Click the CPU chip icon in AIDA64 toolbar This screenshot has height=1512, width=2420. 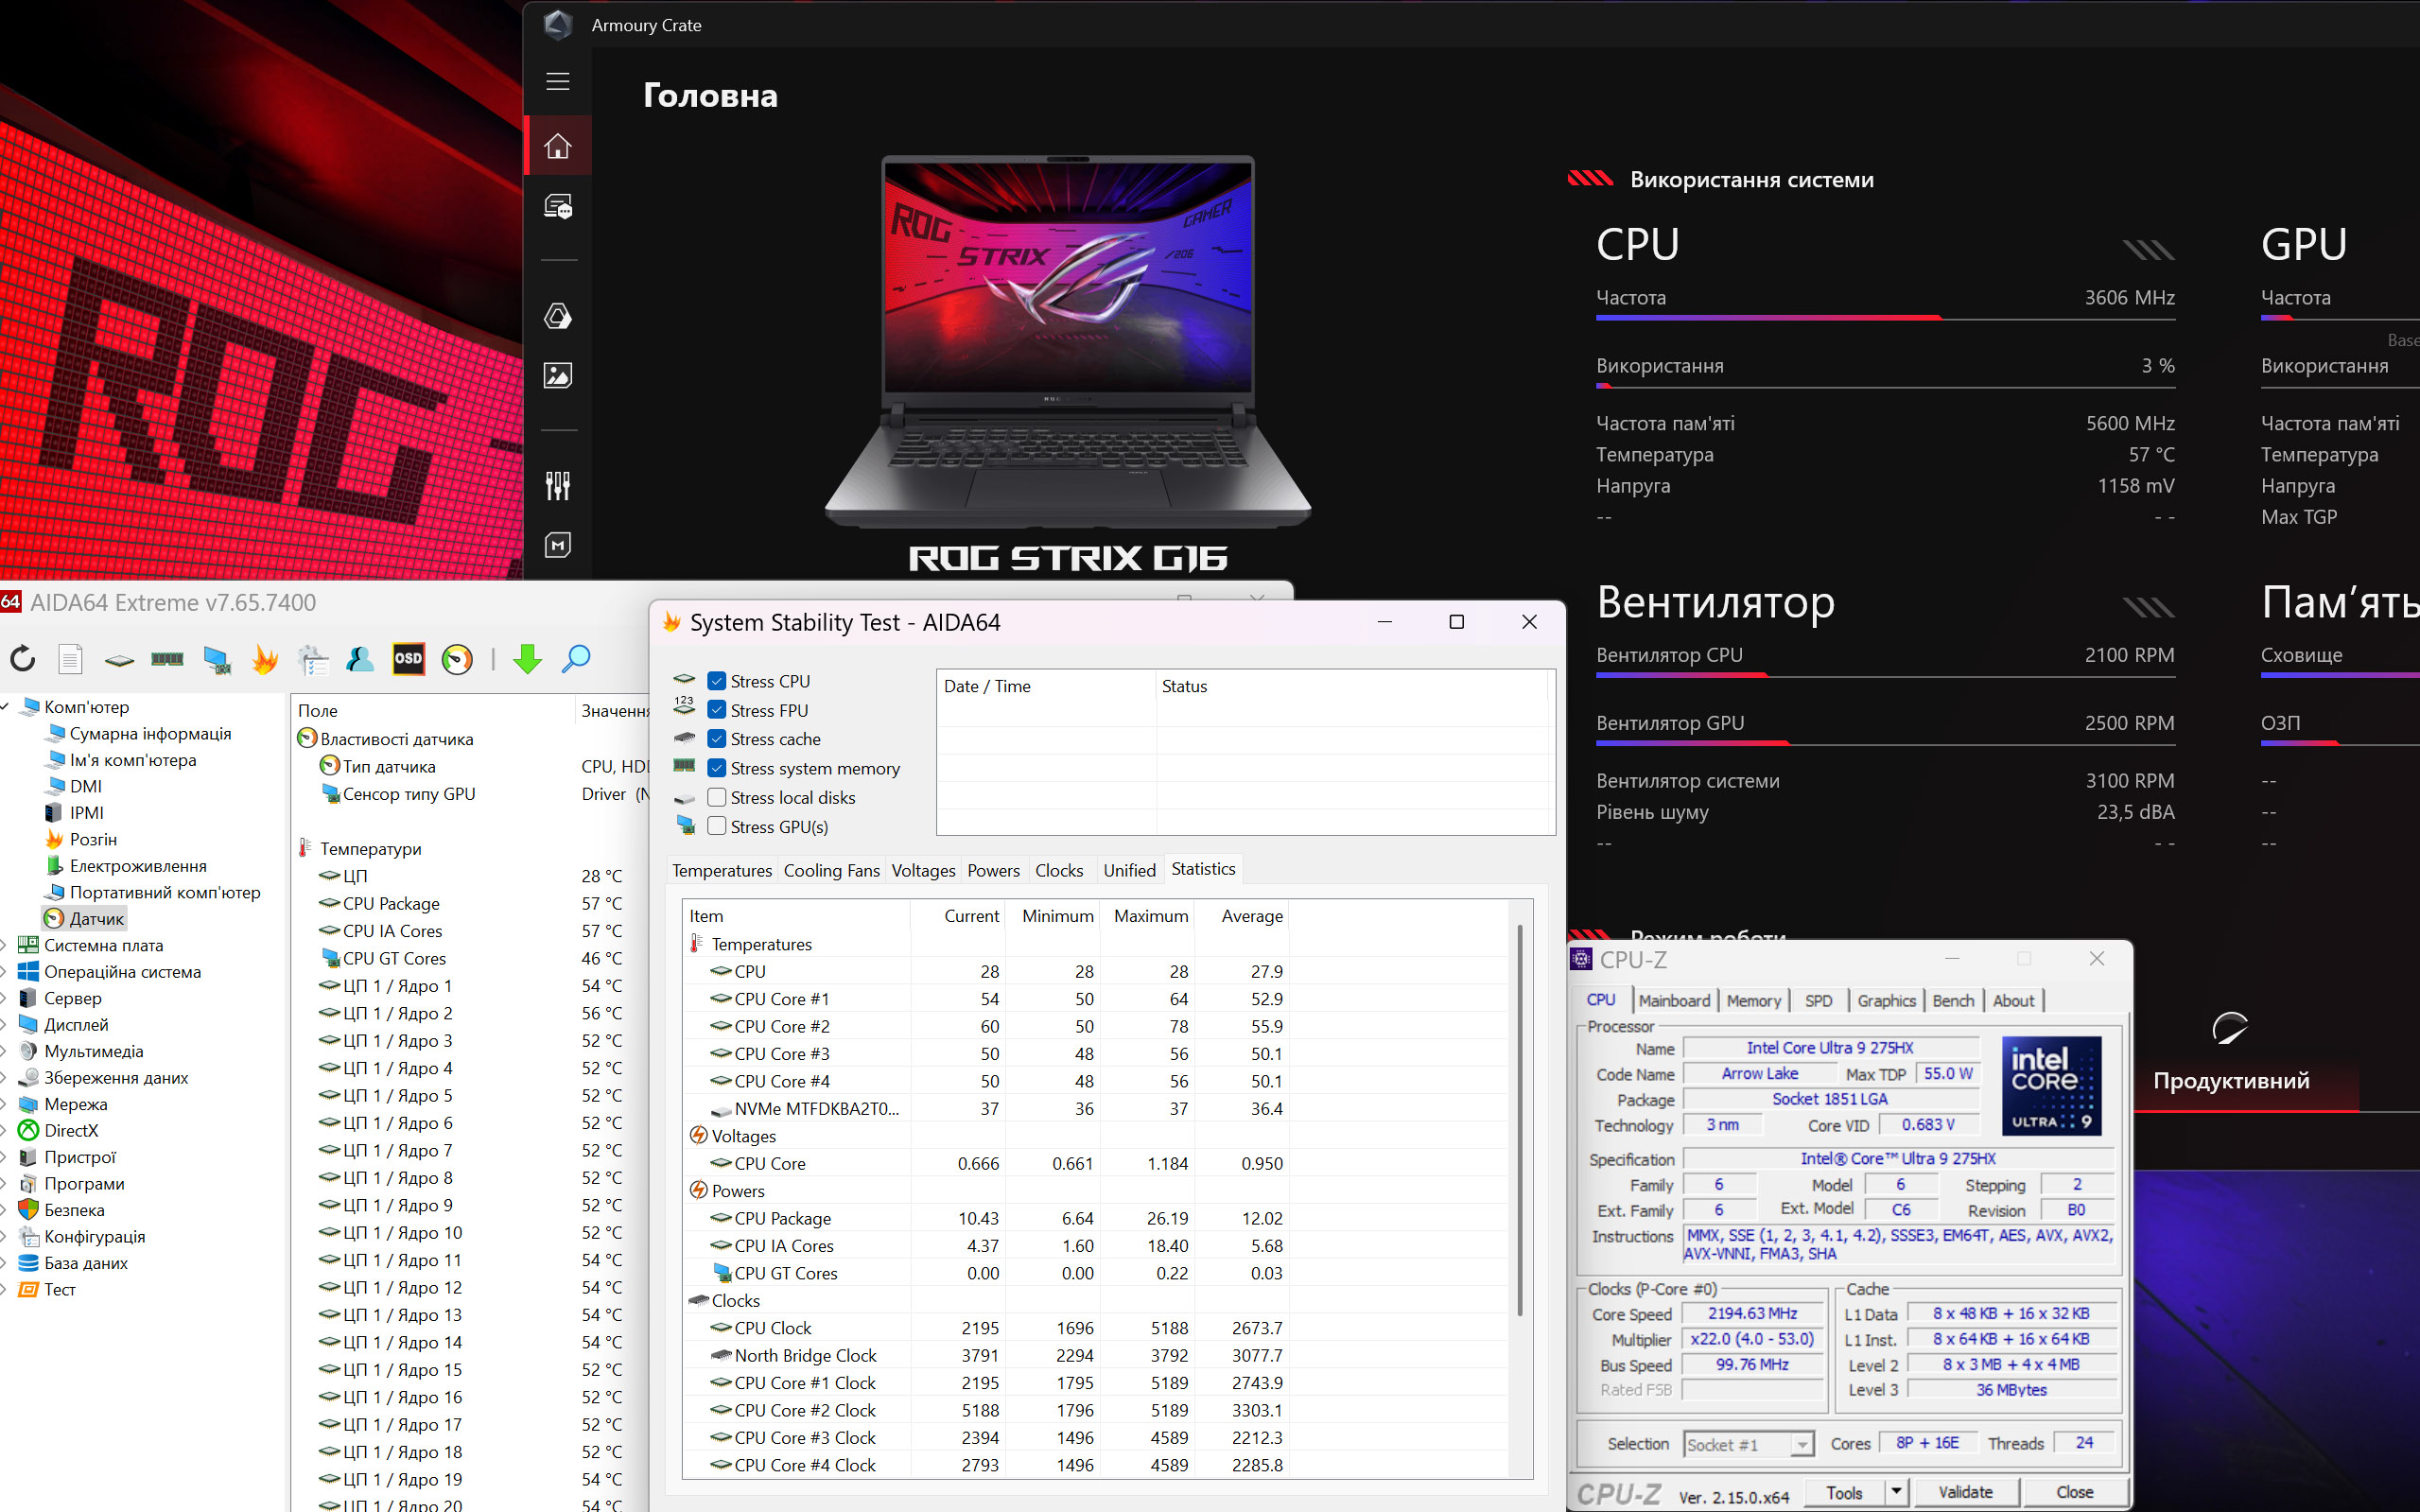[119, 660]
